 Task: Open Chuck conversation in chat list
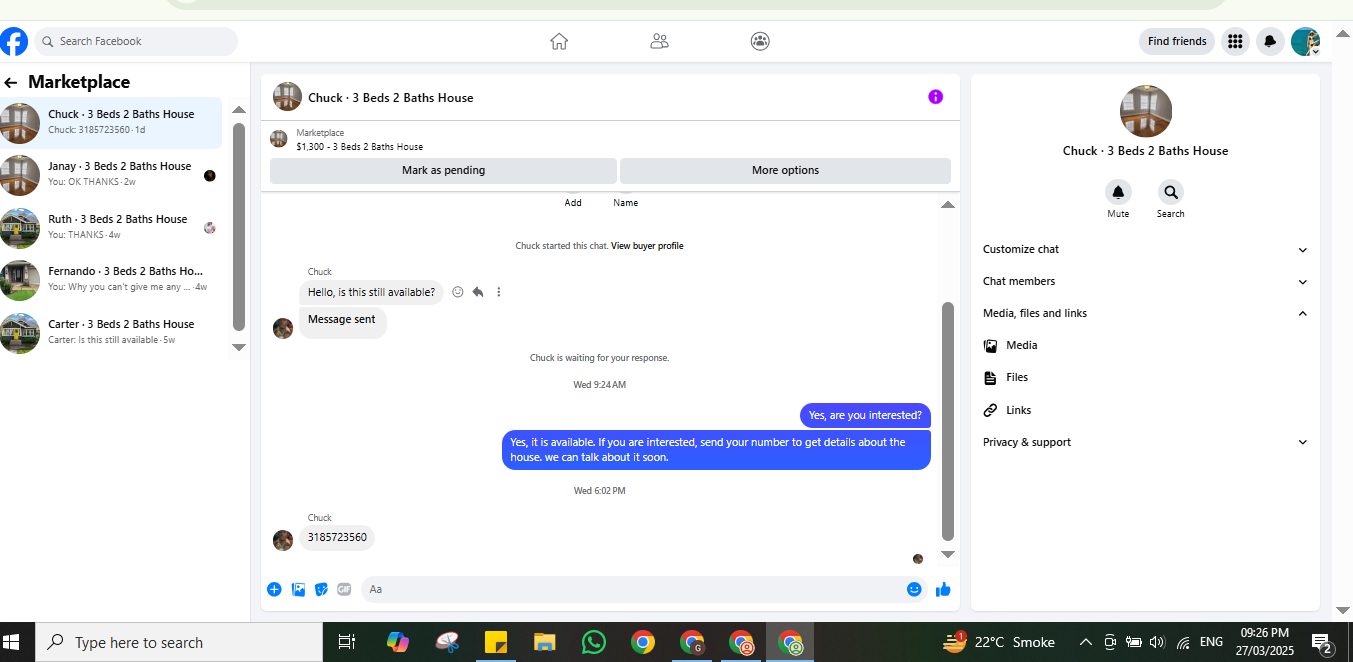(x=111, y=122)
